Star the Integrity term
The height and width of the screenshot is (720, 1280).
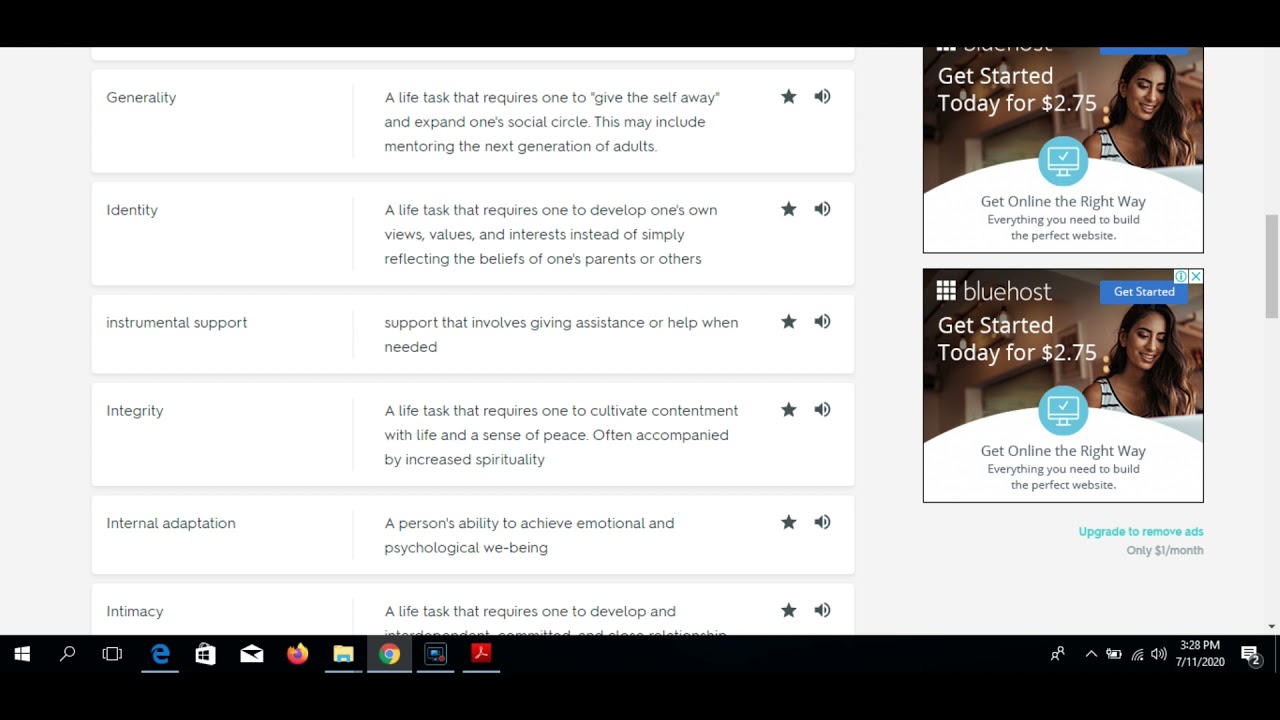pos(789,409)
